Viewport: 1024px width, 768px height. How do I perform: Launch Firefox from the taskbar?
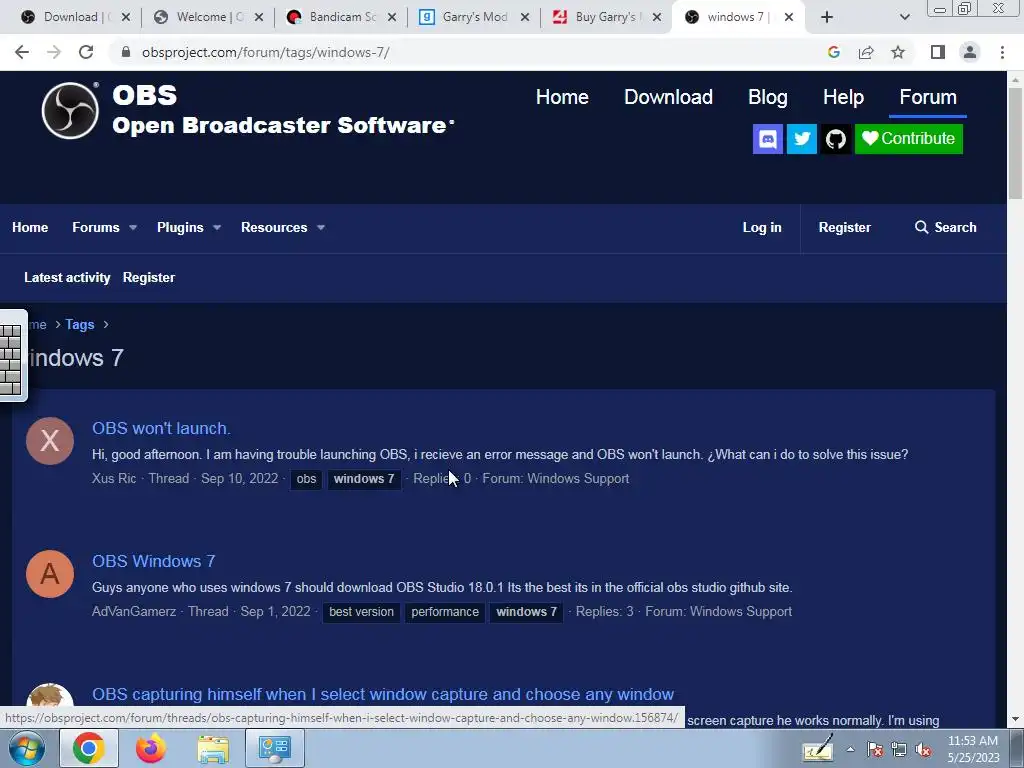151,748
